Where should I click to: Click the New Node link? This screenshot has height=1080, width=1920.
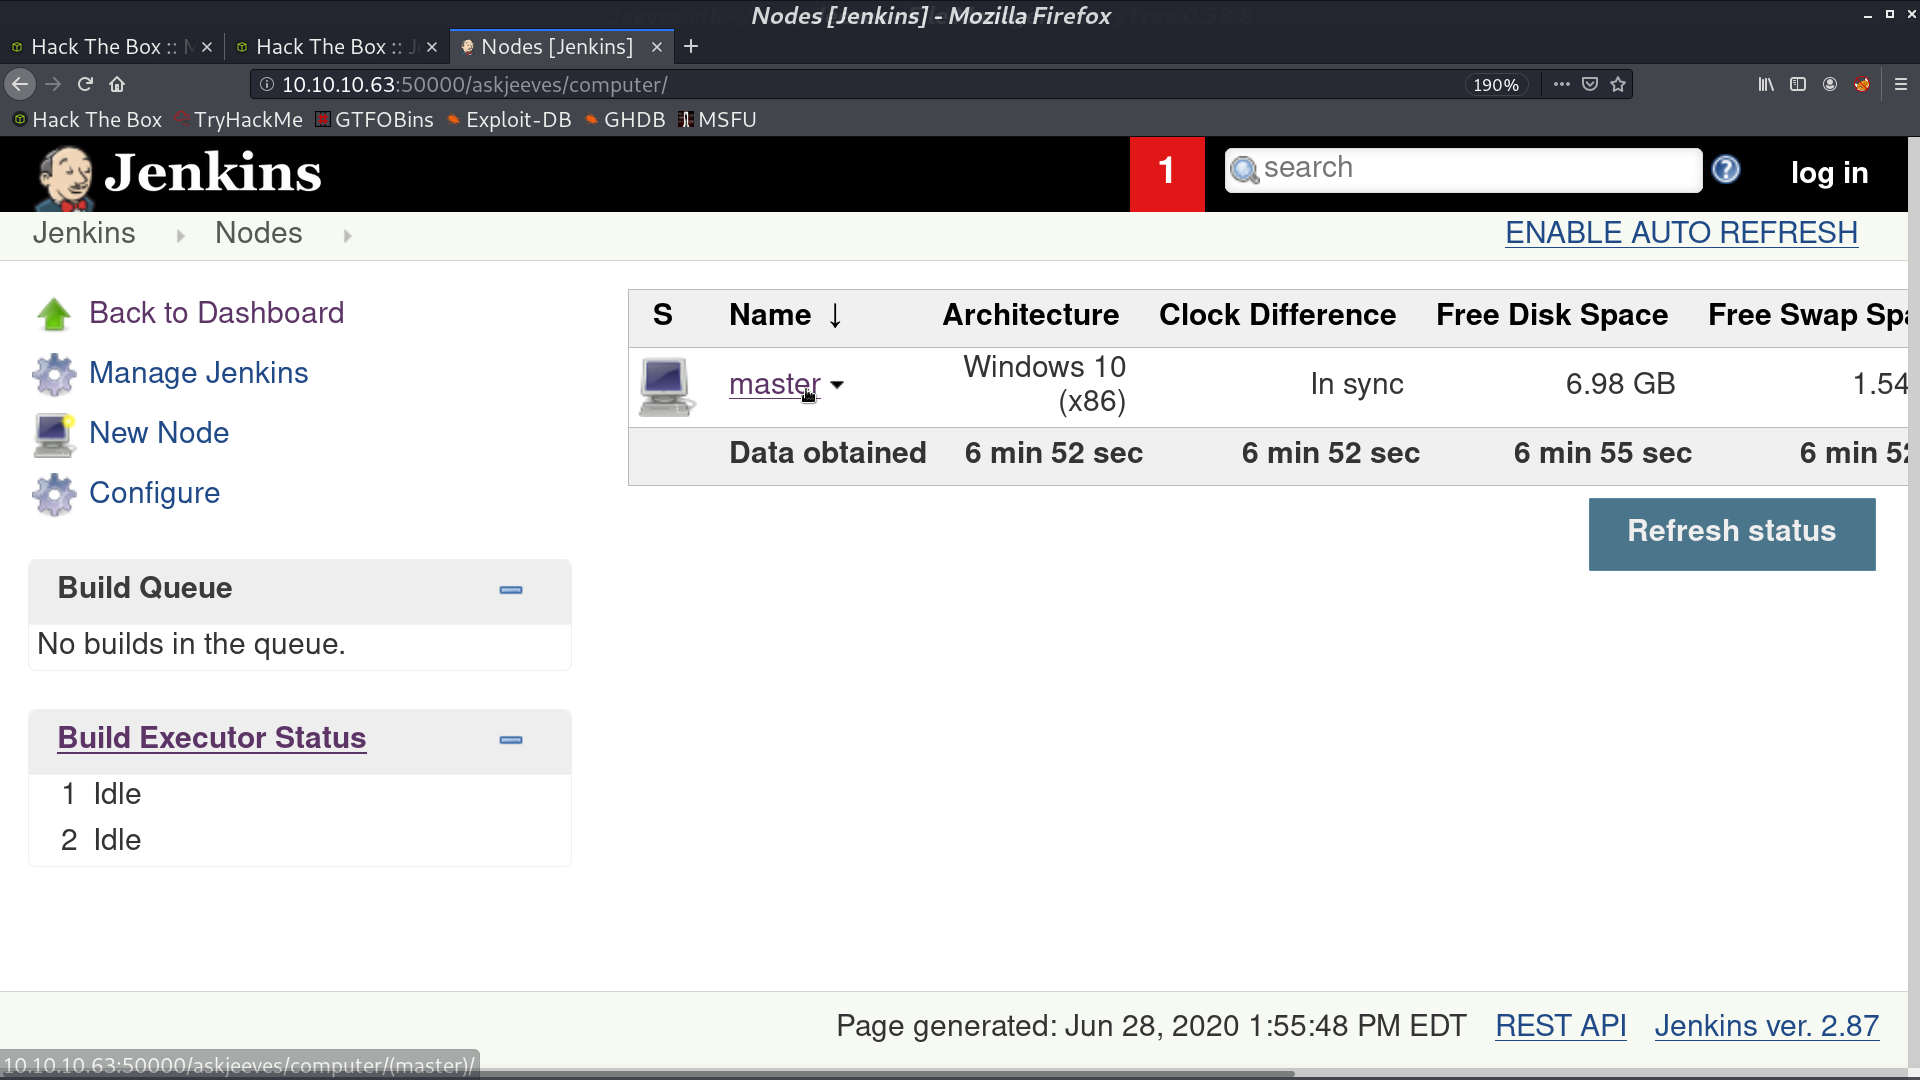pos(159,433)
